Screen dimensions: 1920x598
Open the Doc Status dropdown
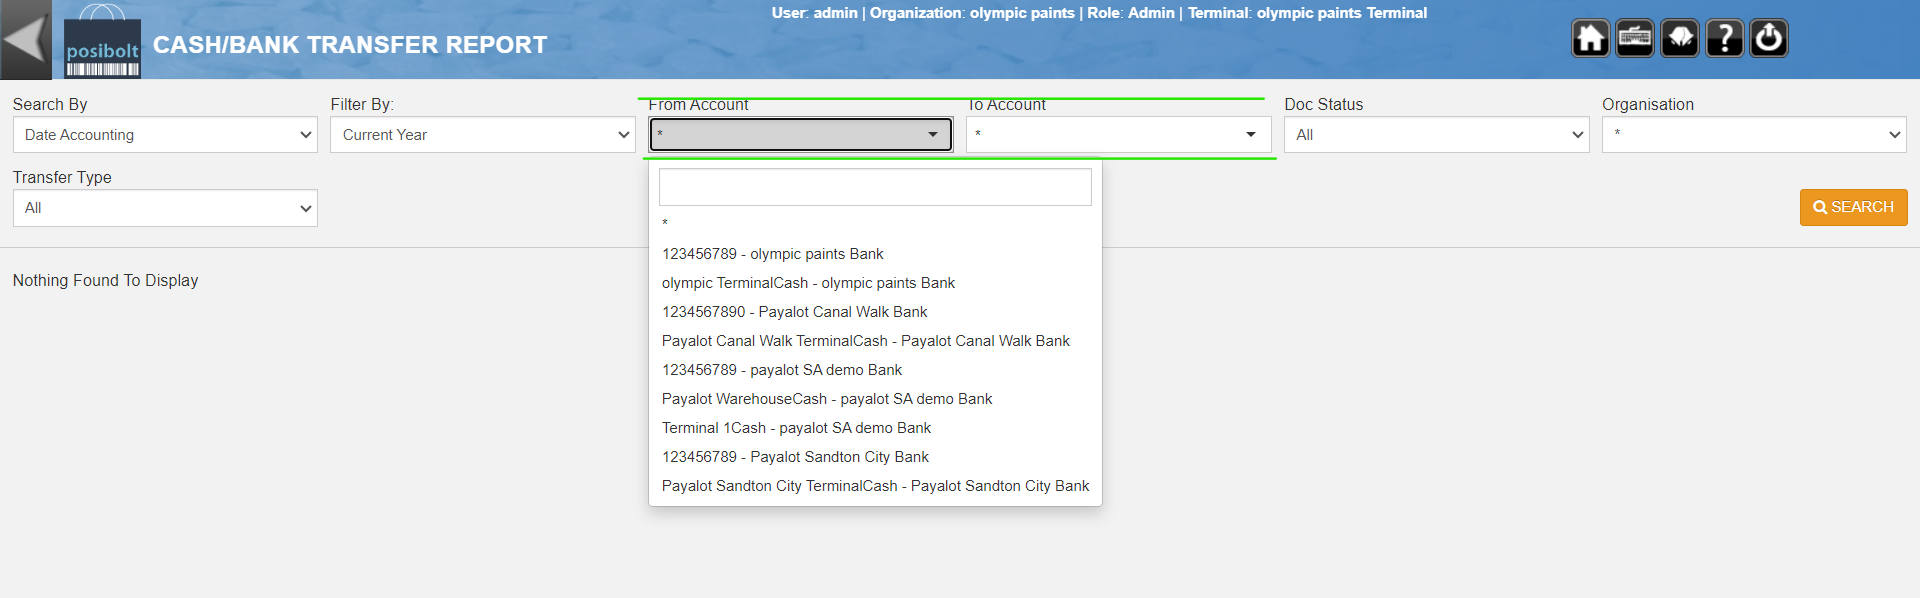pyautogui.click(x=1436, y=135)
